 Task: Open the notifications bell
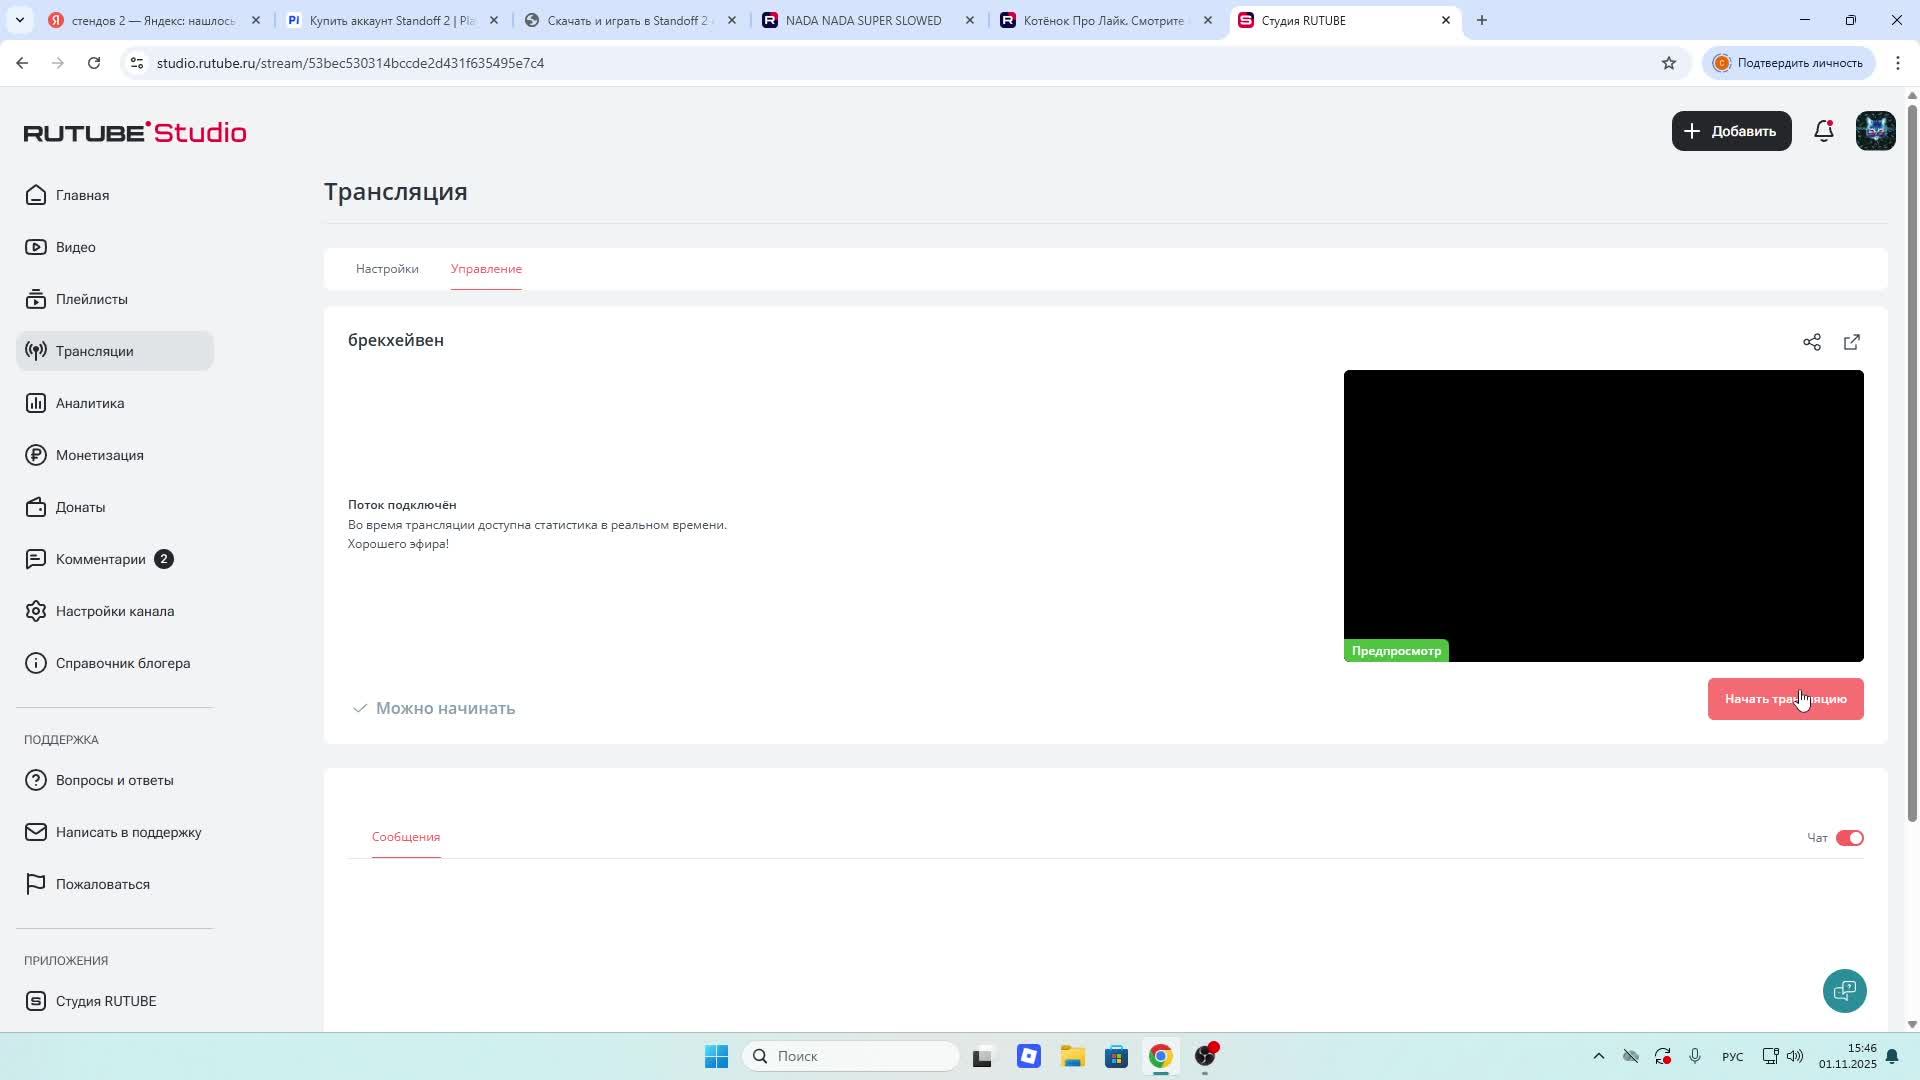1823,131
